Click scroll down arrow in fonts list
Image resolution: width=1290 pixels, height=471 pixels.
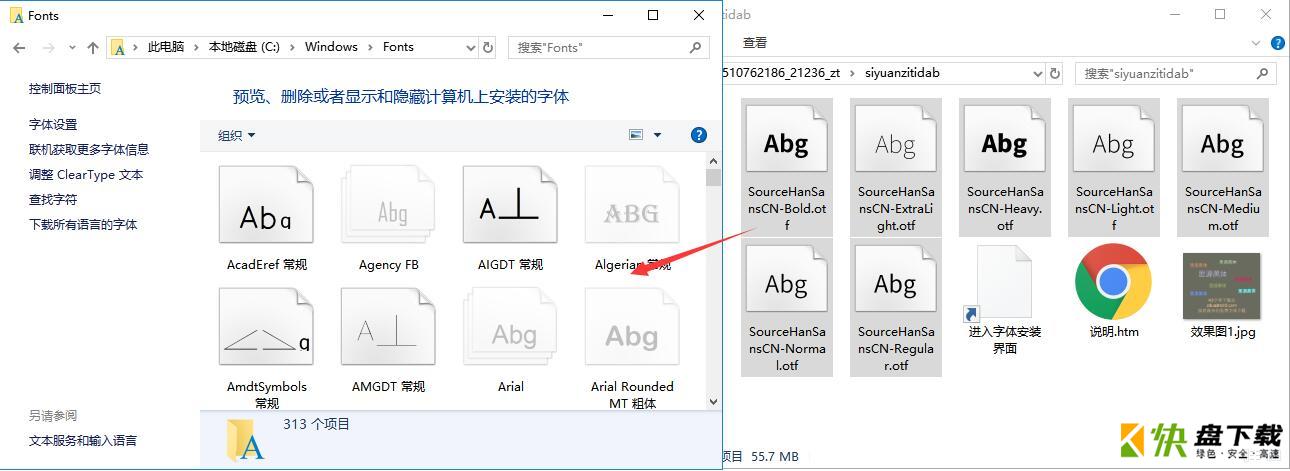tap(713, 401)
